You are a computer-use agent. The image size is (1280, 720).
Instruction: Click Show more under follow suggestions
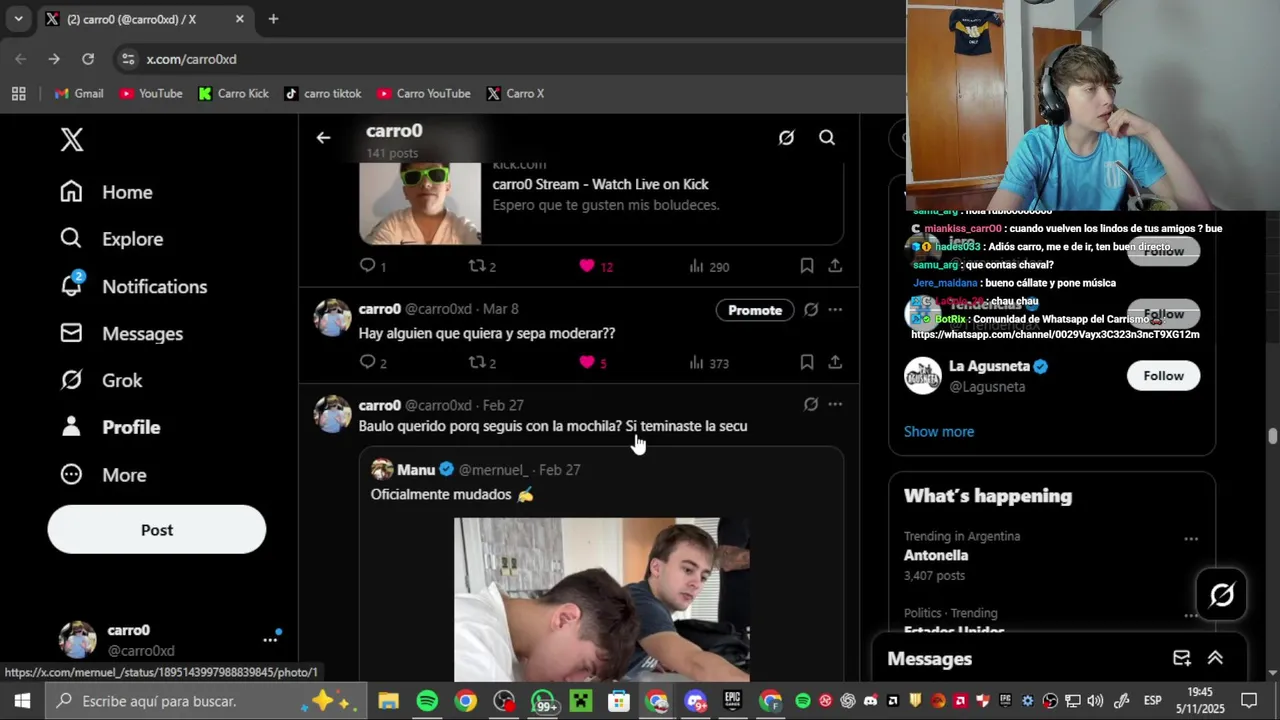point(939,432)
